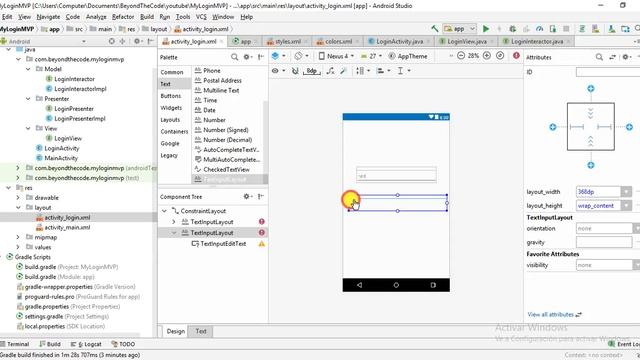Click error icon beside first TextInputLayout
640x360 pixels.
pyautogui.click(x=262, y=222)
